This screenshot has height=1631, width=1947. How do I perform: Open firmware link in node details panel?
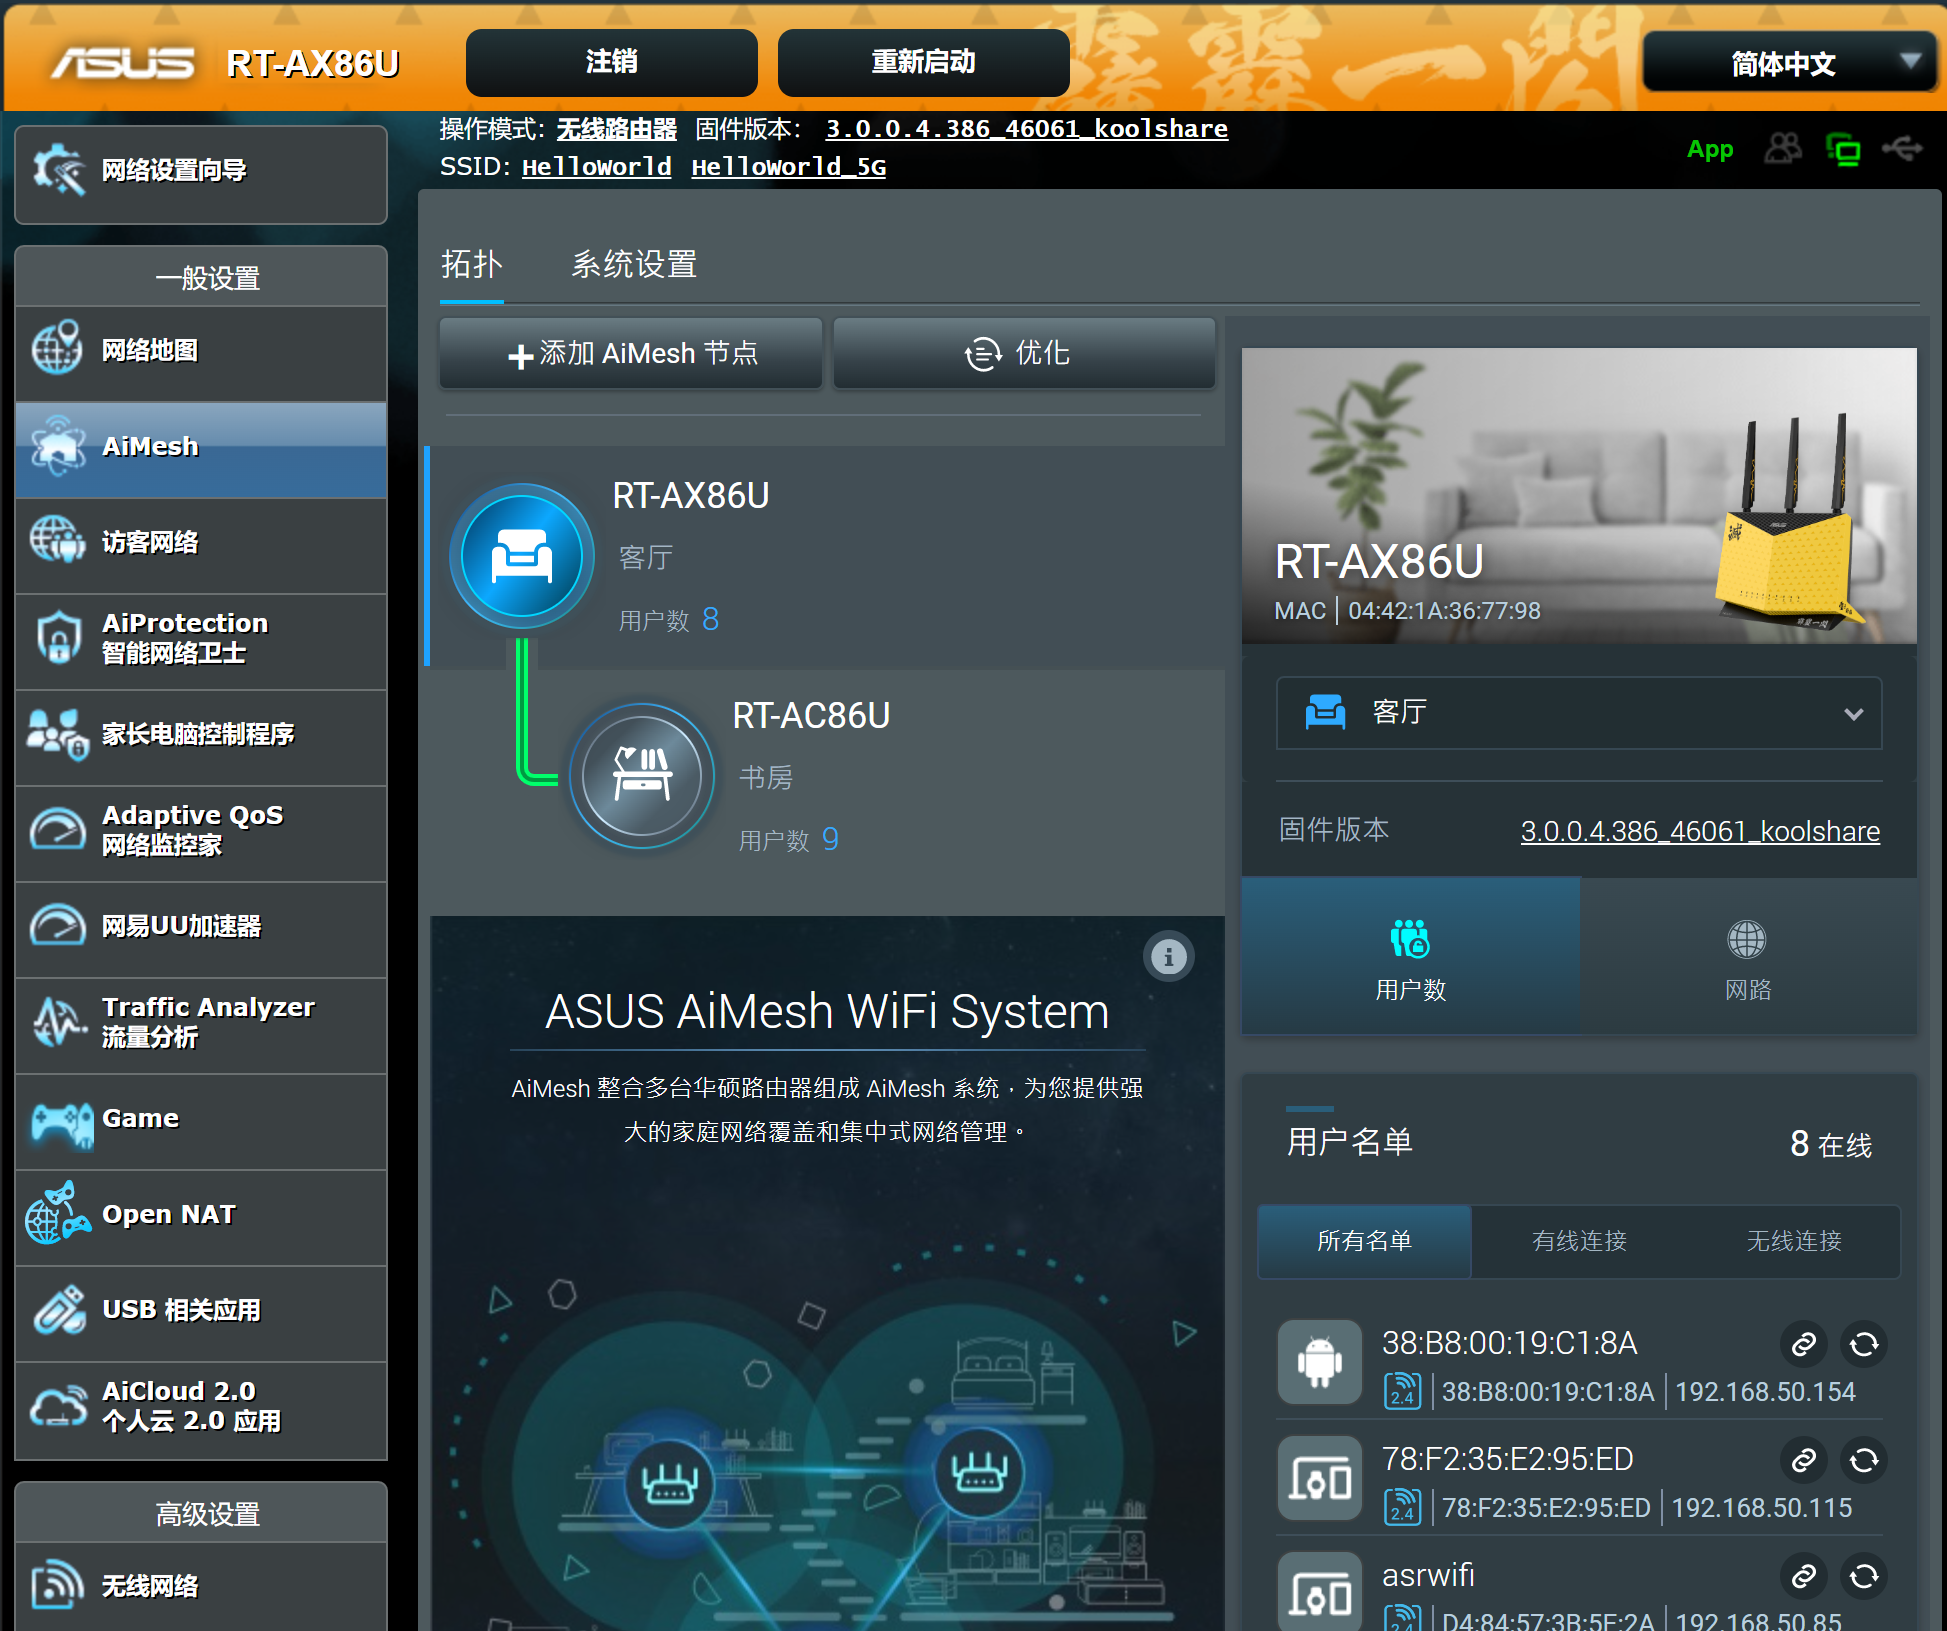[x=1700, y=831]
